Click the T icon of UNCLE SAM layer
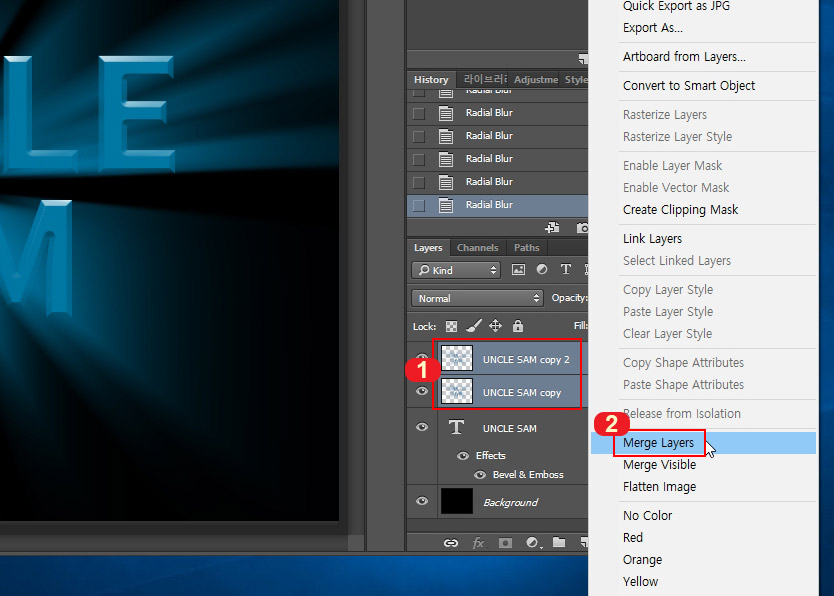Viewport: 834px width, 596px height. click(x=456, y=427)
